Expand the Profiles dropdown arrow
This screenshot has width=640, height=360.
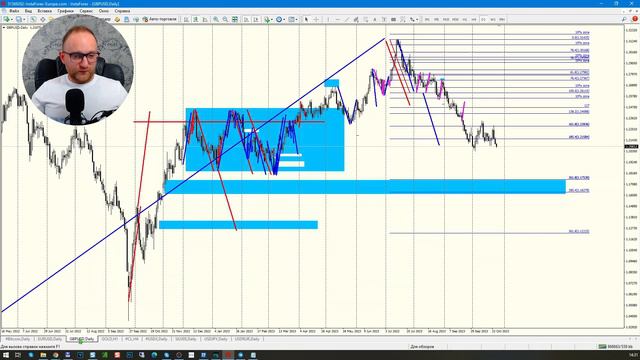tap(24, 19)
